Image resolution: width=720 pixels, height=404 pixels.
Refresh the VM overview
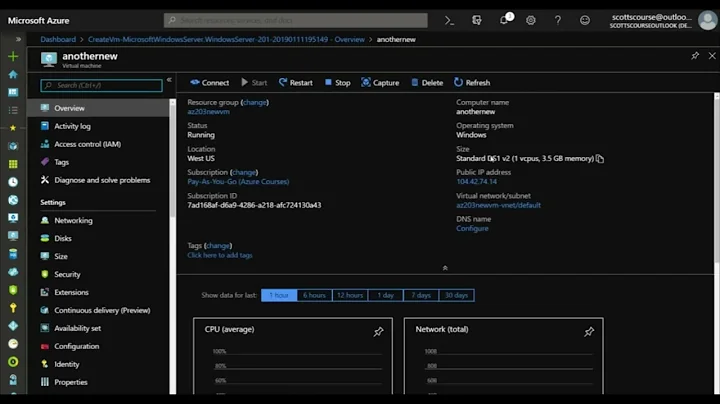tap(472, 83)
